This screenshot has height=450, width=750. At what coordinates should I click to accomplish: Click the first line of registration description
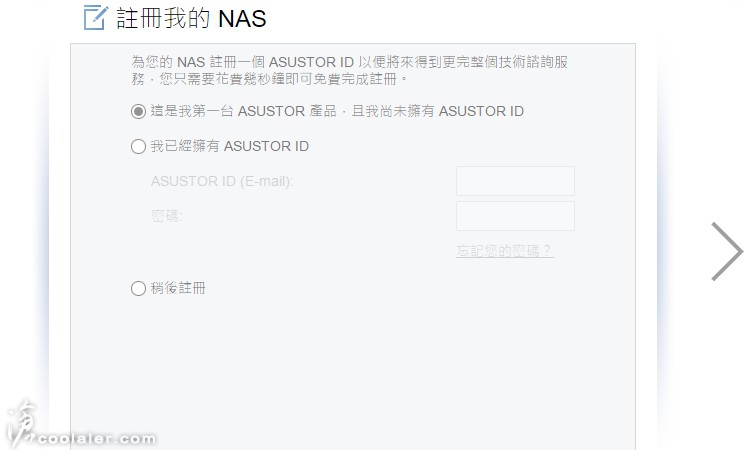350,62
